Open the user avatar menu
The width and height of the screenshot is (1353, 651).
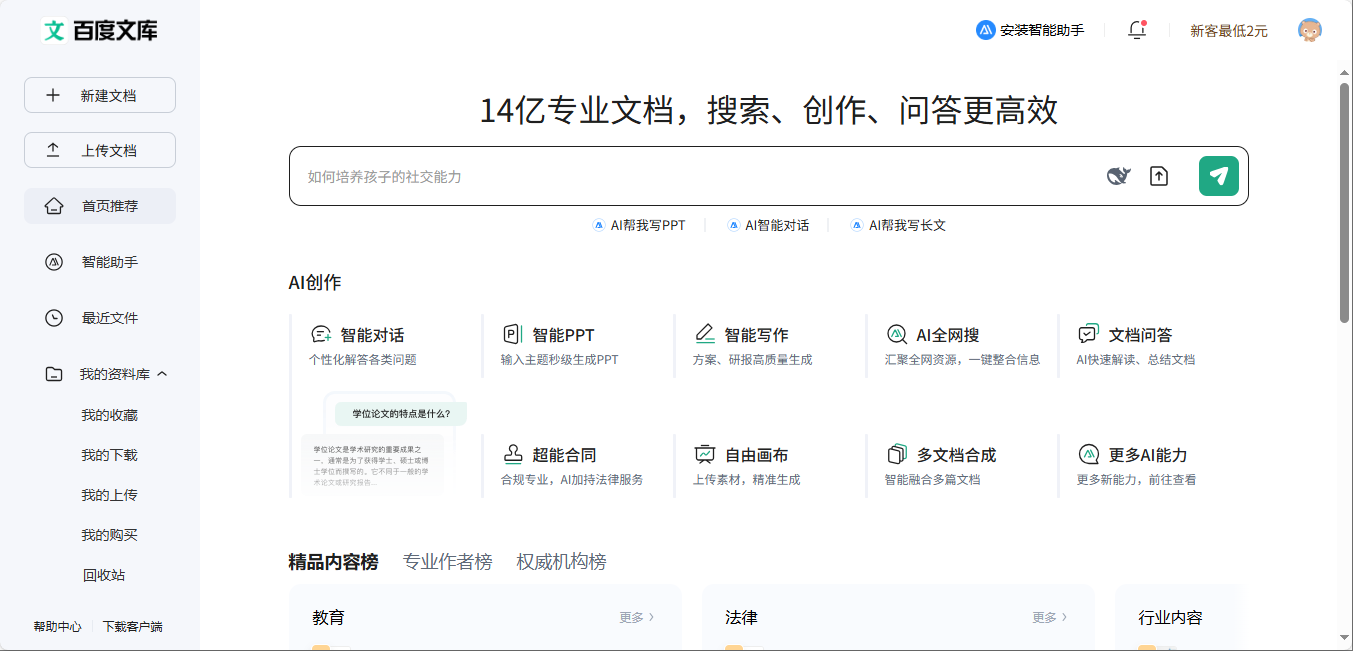coord(1310,30)
